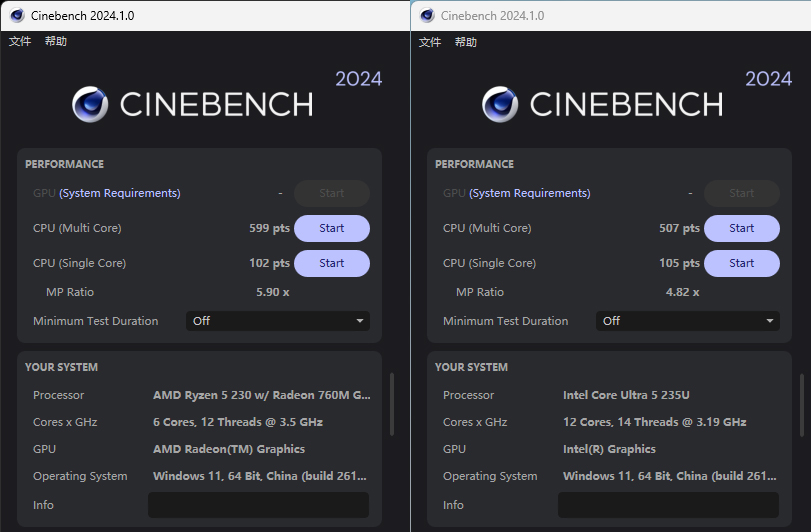The height and width of the screenshot is (532, 811).
Task: Open 帮助 menu in left window
Action: click(x=56, y=42)
